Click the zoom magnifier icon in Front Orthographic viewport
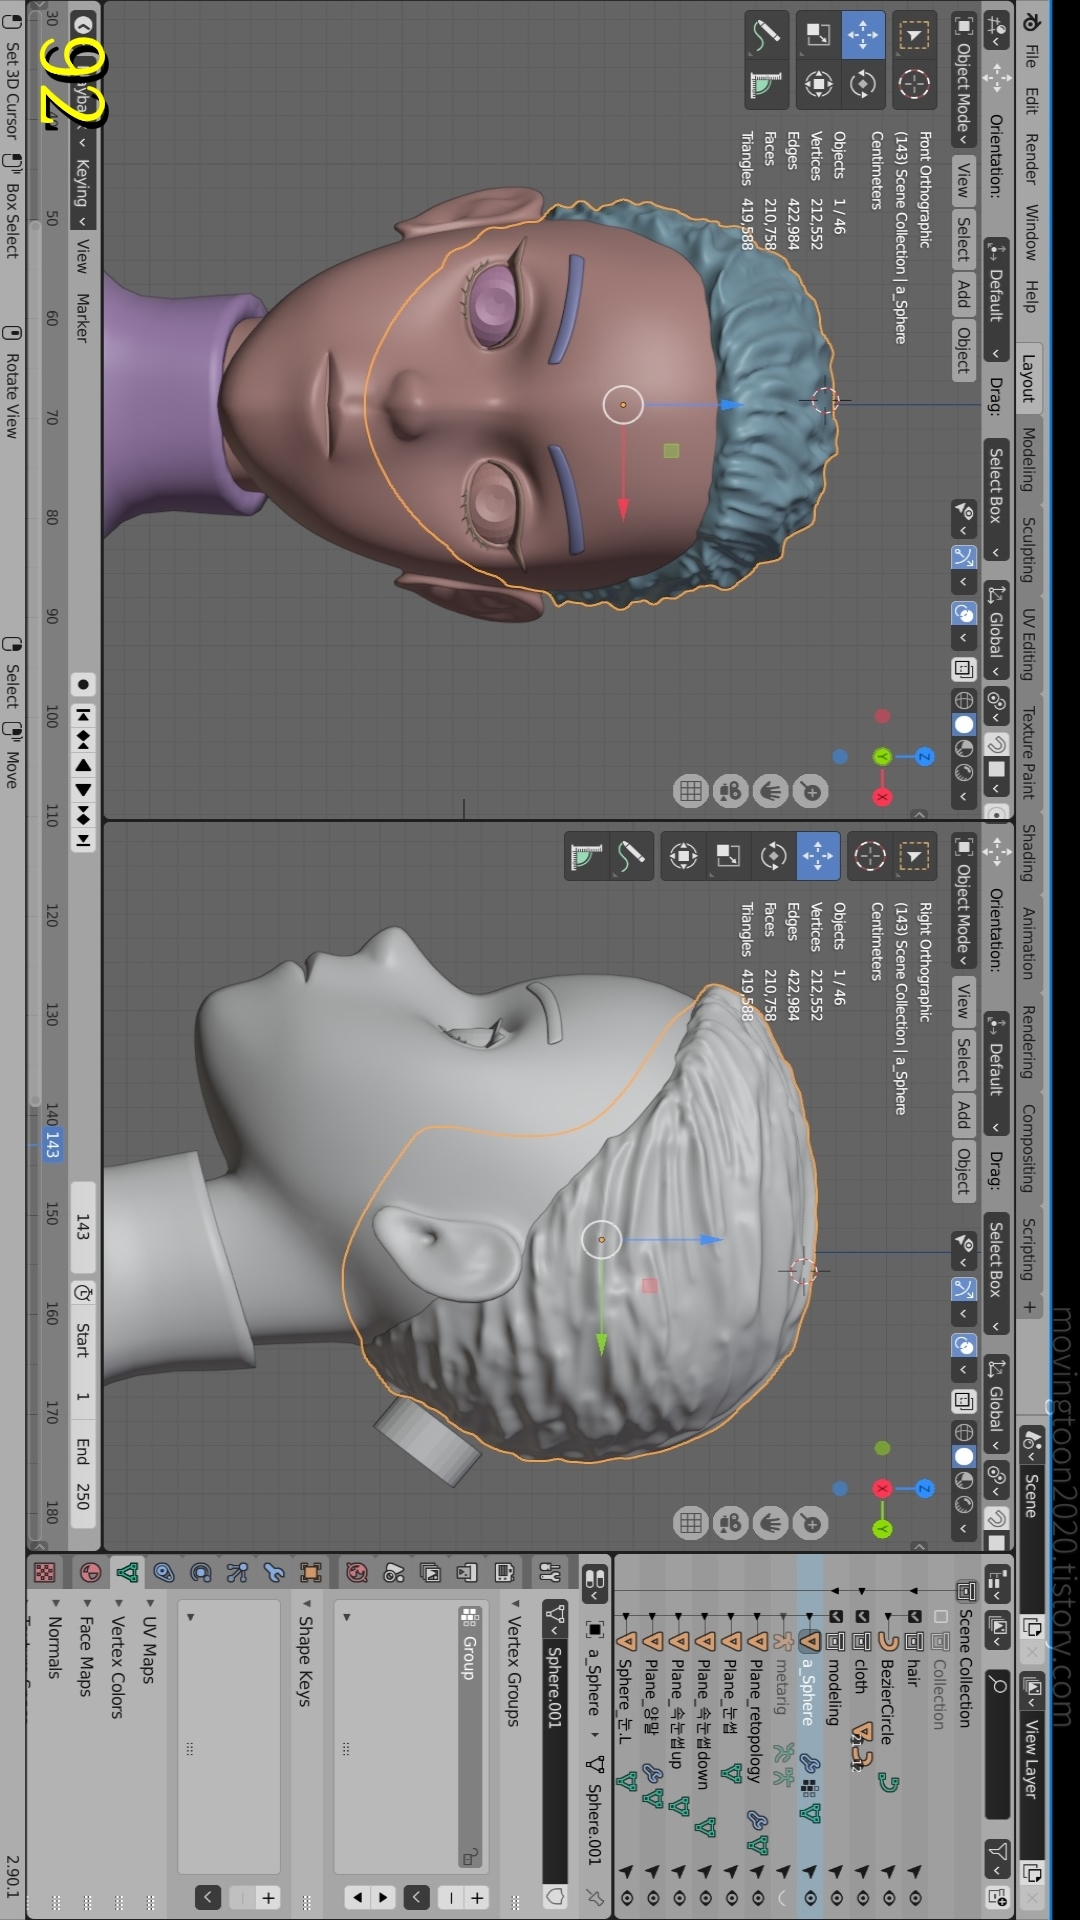Viewport: 1080px width, 1920px height. [x=811, y=792]
